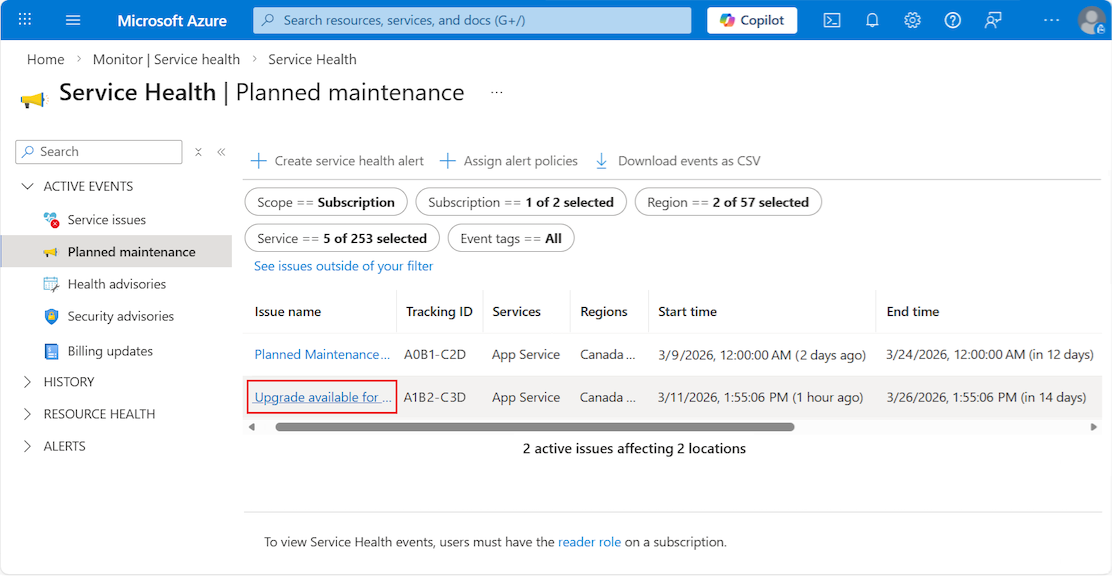Open the app launcher grid icon

[x=24, y=20]
